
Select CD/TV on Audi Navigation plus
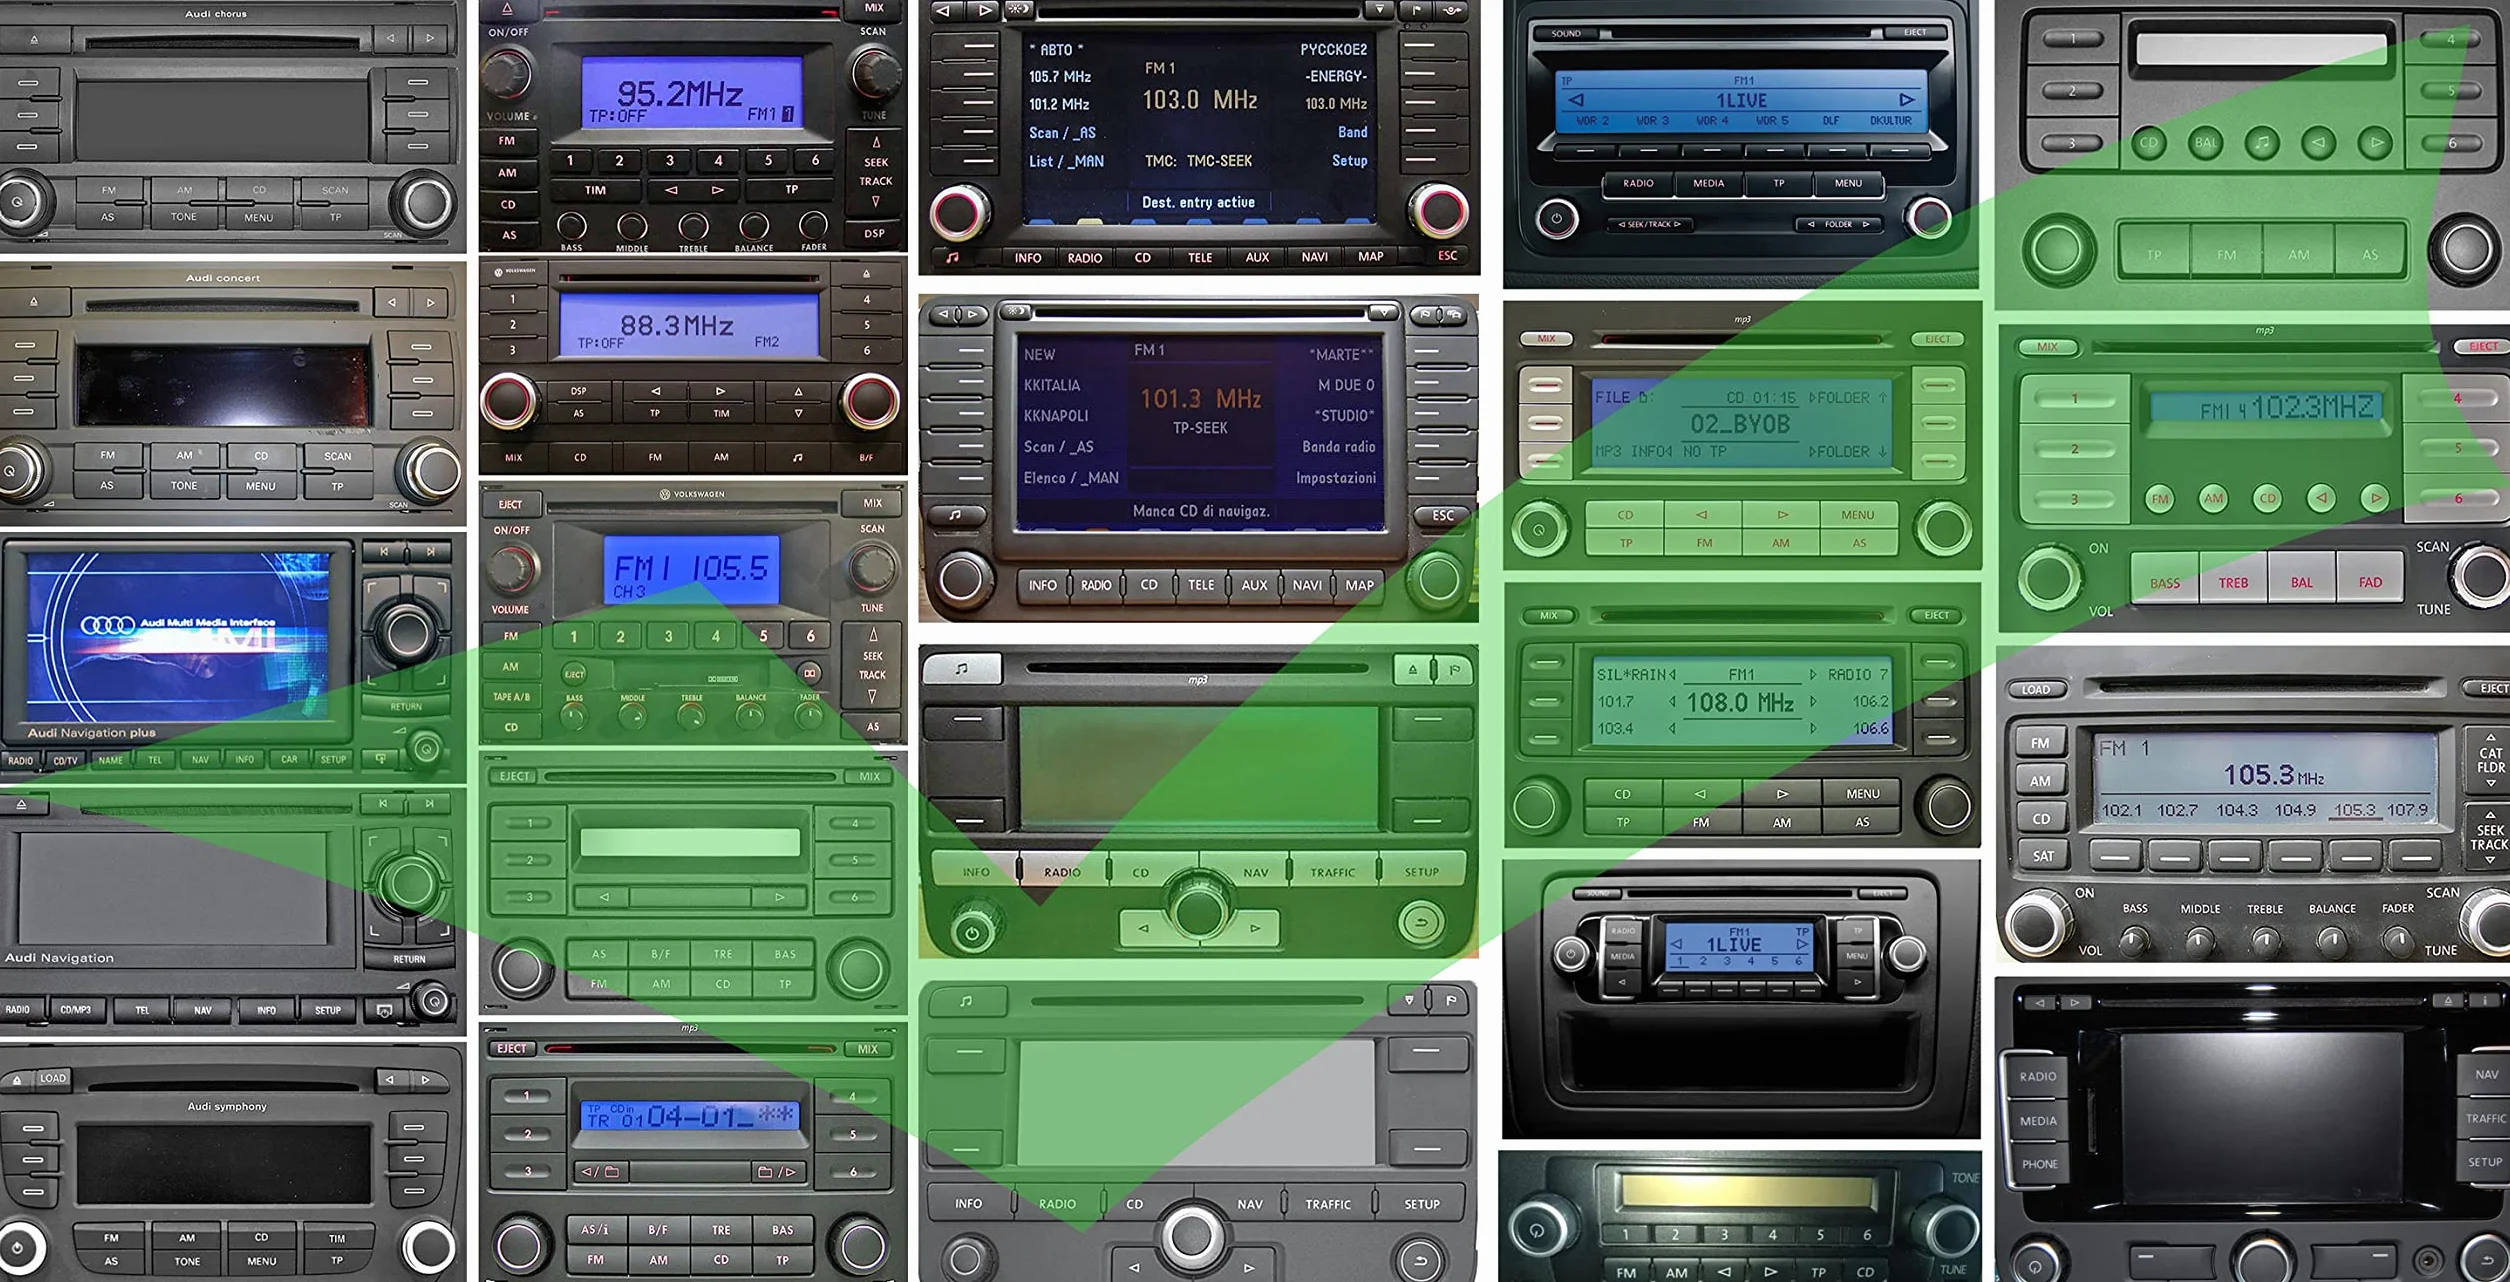click(65, 760)
